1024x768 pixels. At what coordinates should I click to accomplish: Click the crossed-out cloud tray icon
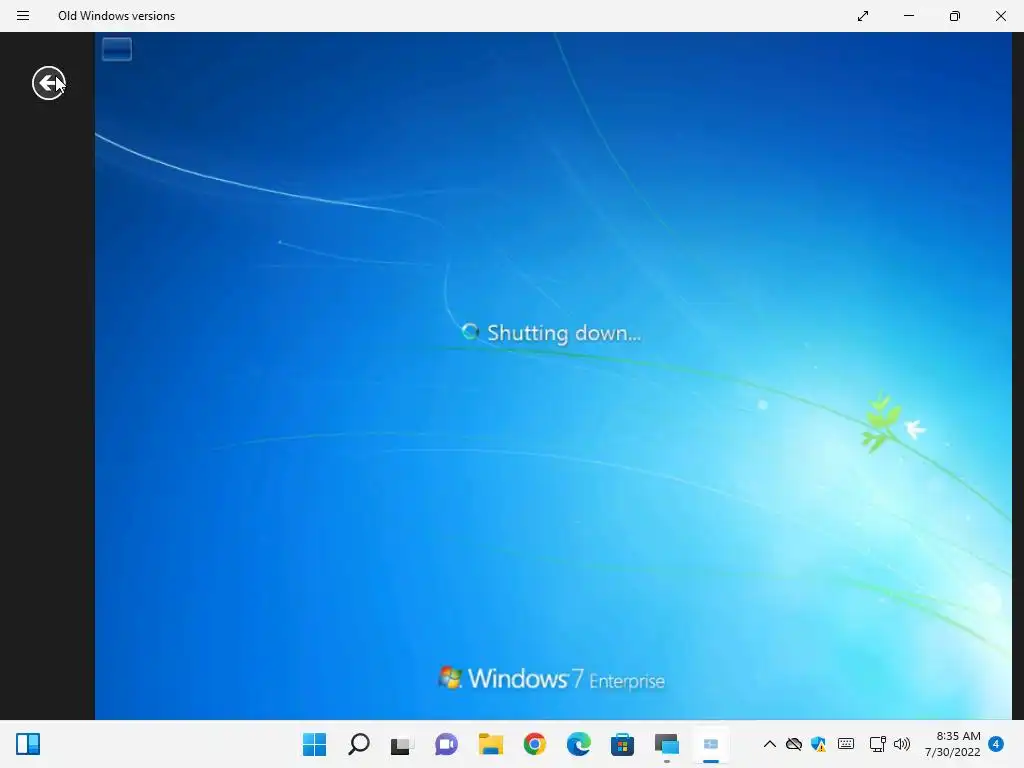(x=793, y=744)
